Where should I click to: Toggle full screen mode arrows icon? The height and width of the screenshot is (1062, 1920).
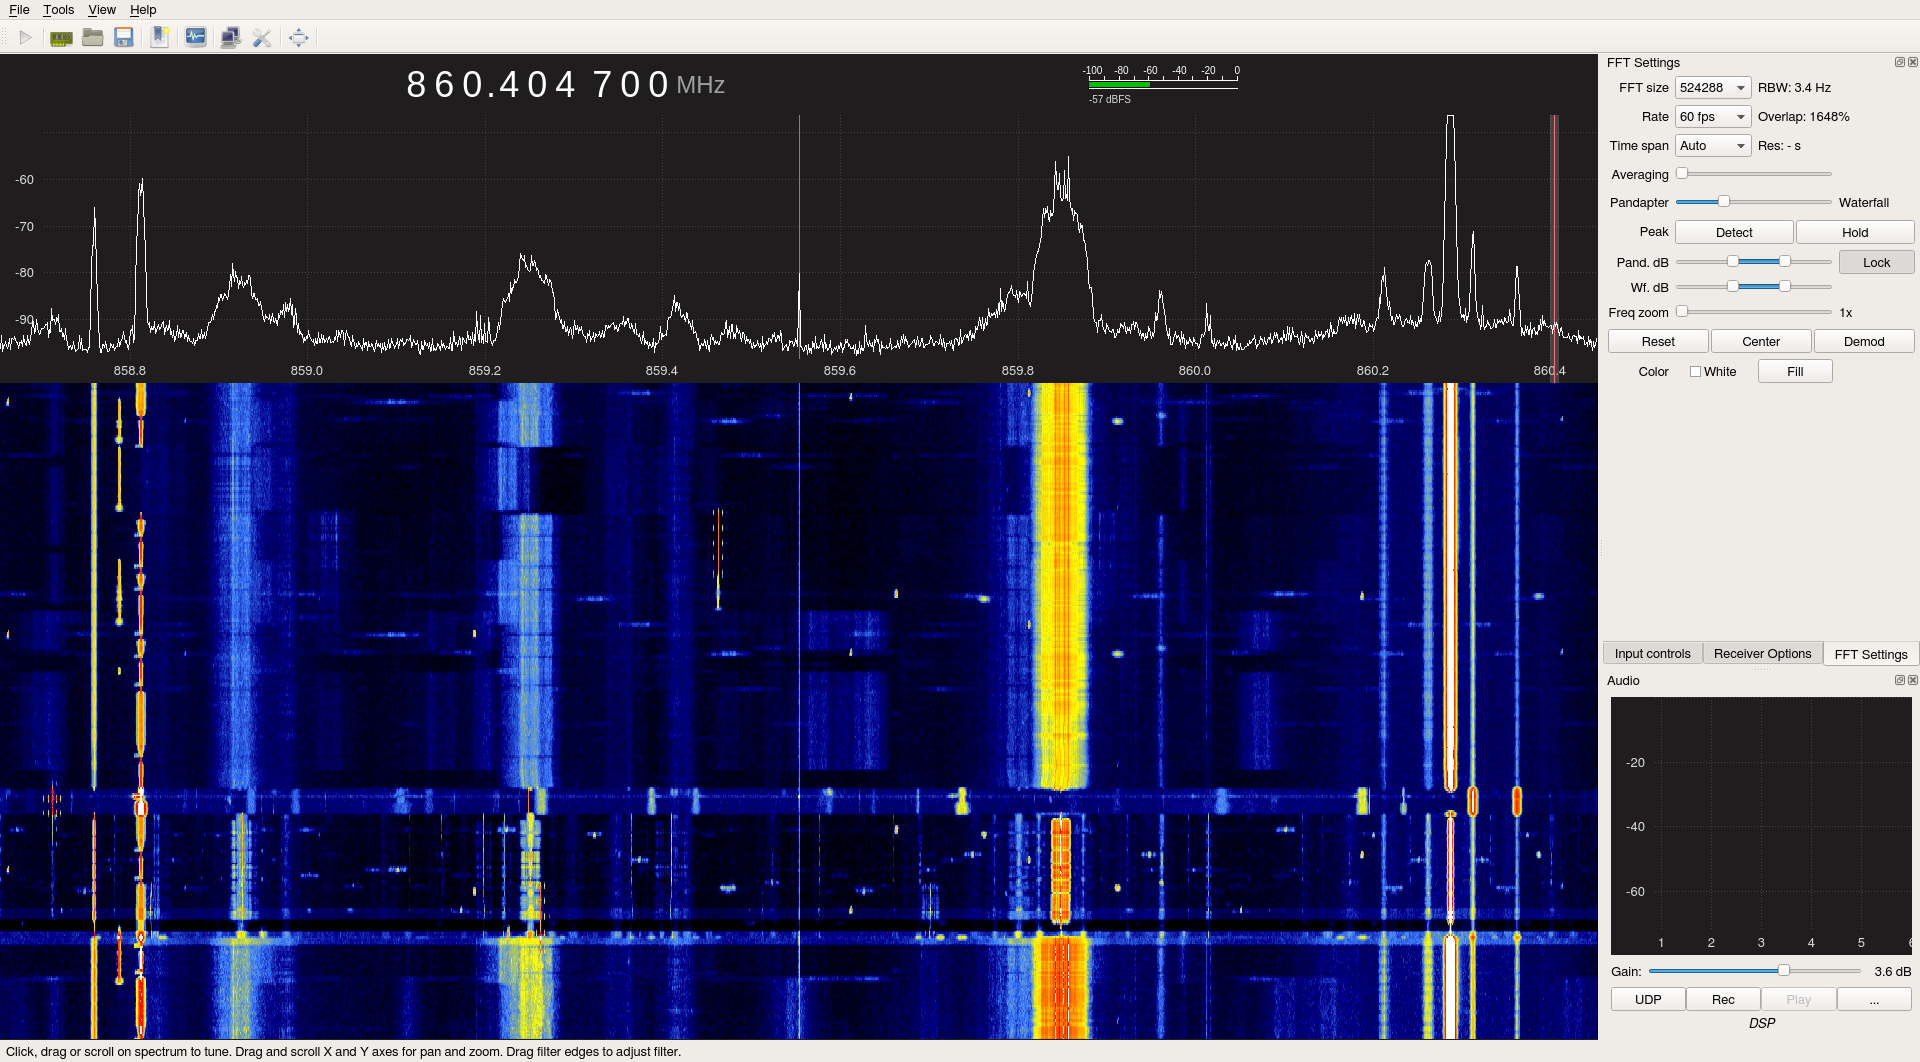point(298,38)
